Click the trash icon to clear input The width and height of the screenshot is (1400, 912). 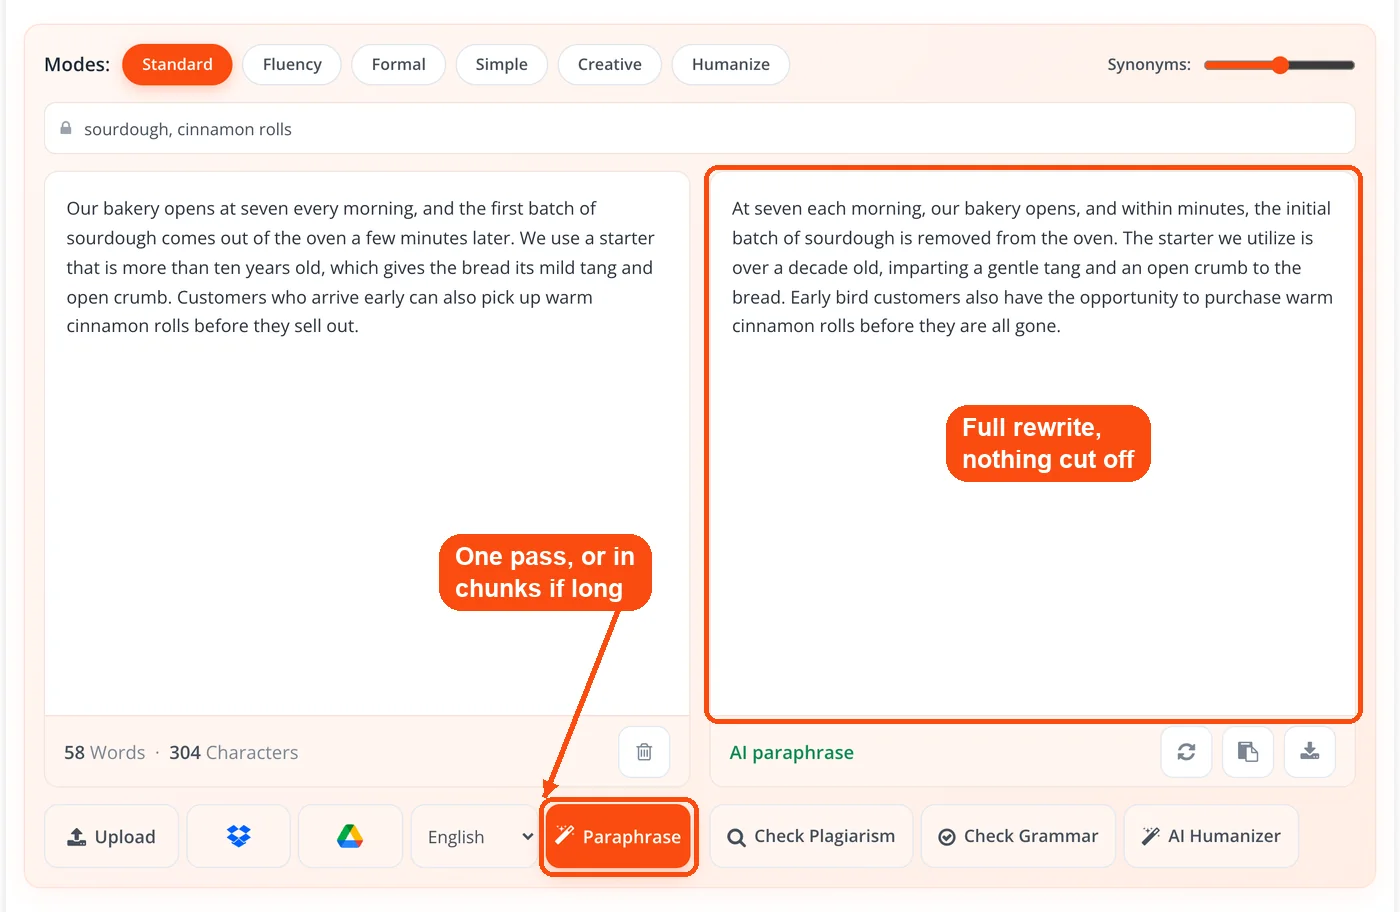644,752
